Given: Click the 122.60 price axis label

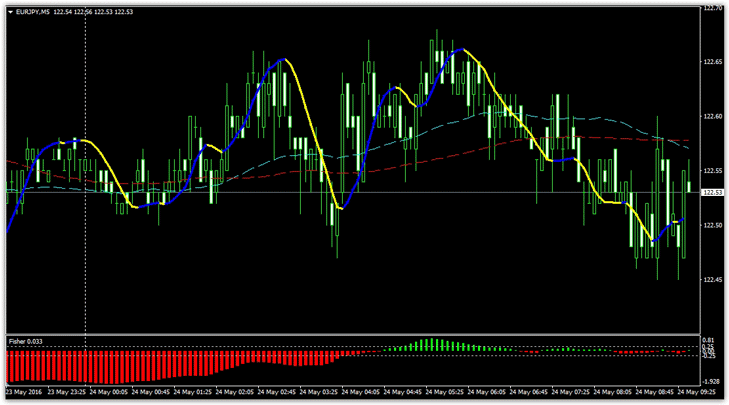Looking at the screenshot, I should [710, 116].
